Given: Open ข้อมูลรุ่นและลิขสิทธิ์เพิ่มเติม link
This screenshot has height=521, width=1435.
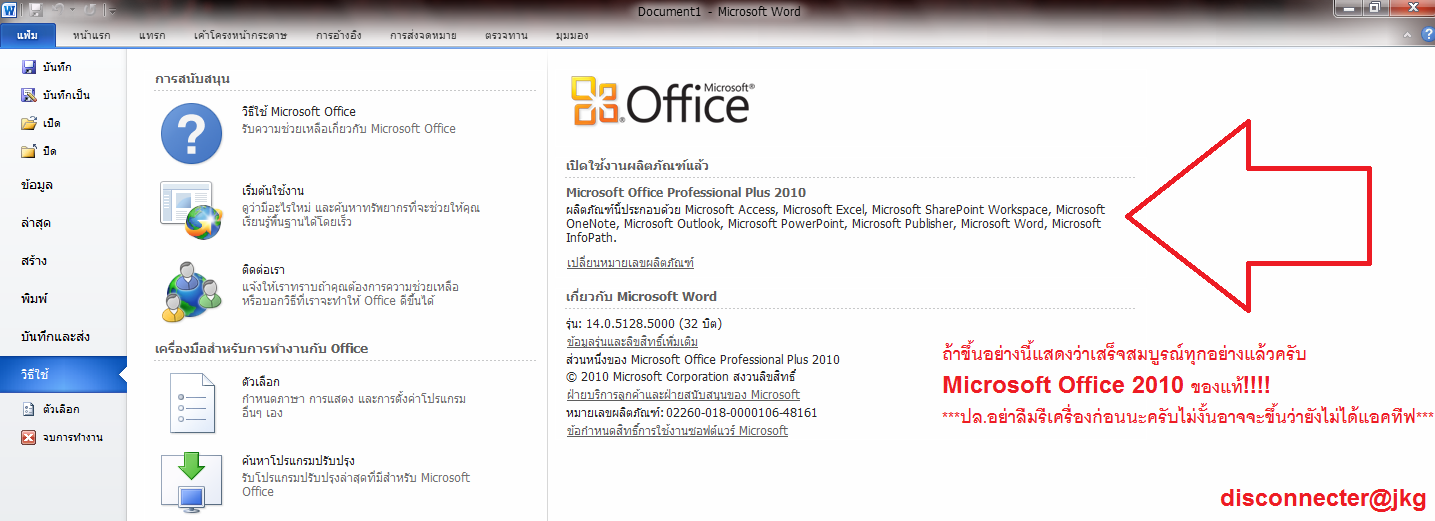Looking at the screenshot, I should tap(632, 342).
